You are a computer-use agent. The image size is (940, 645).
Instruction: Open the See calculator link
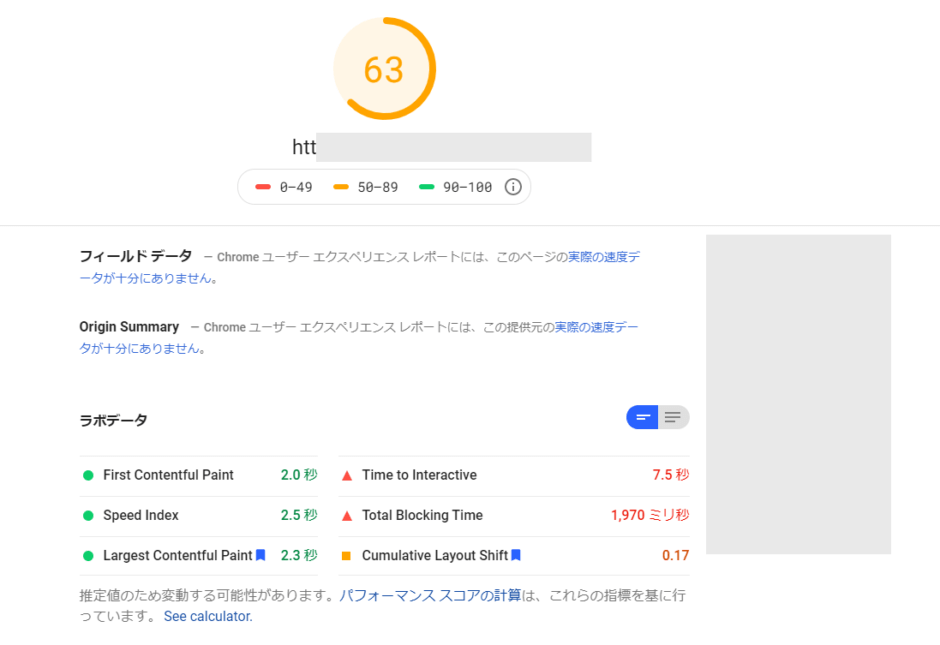coord(208,616)
